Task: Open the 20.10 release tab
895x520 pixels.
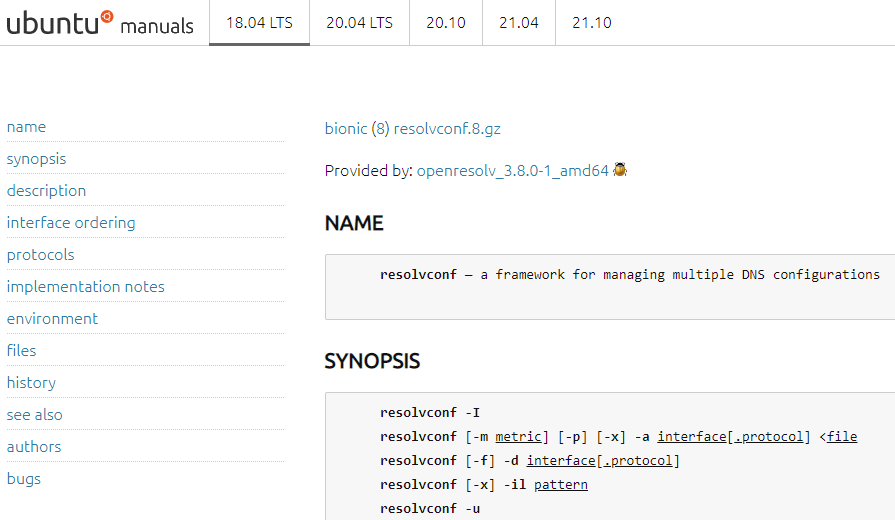Action: (x=446, y=23)
